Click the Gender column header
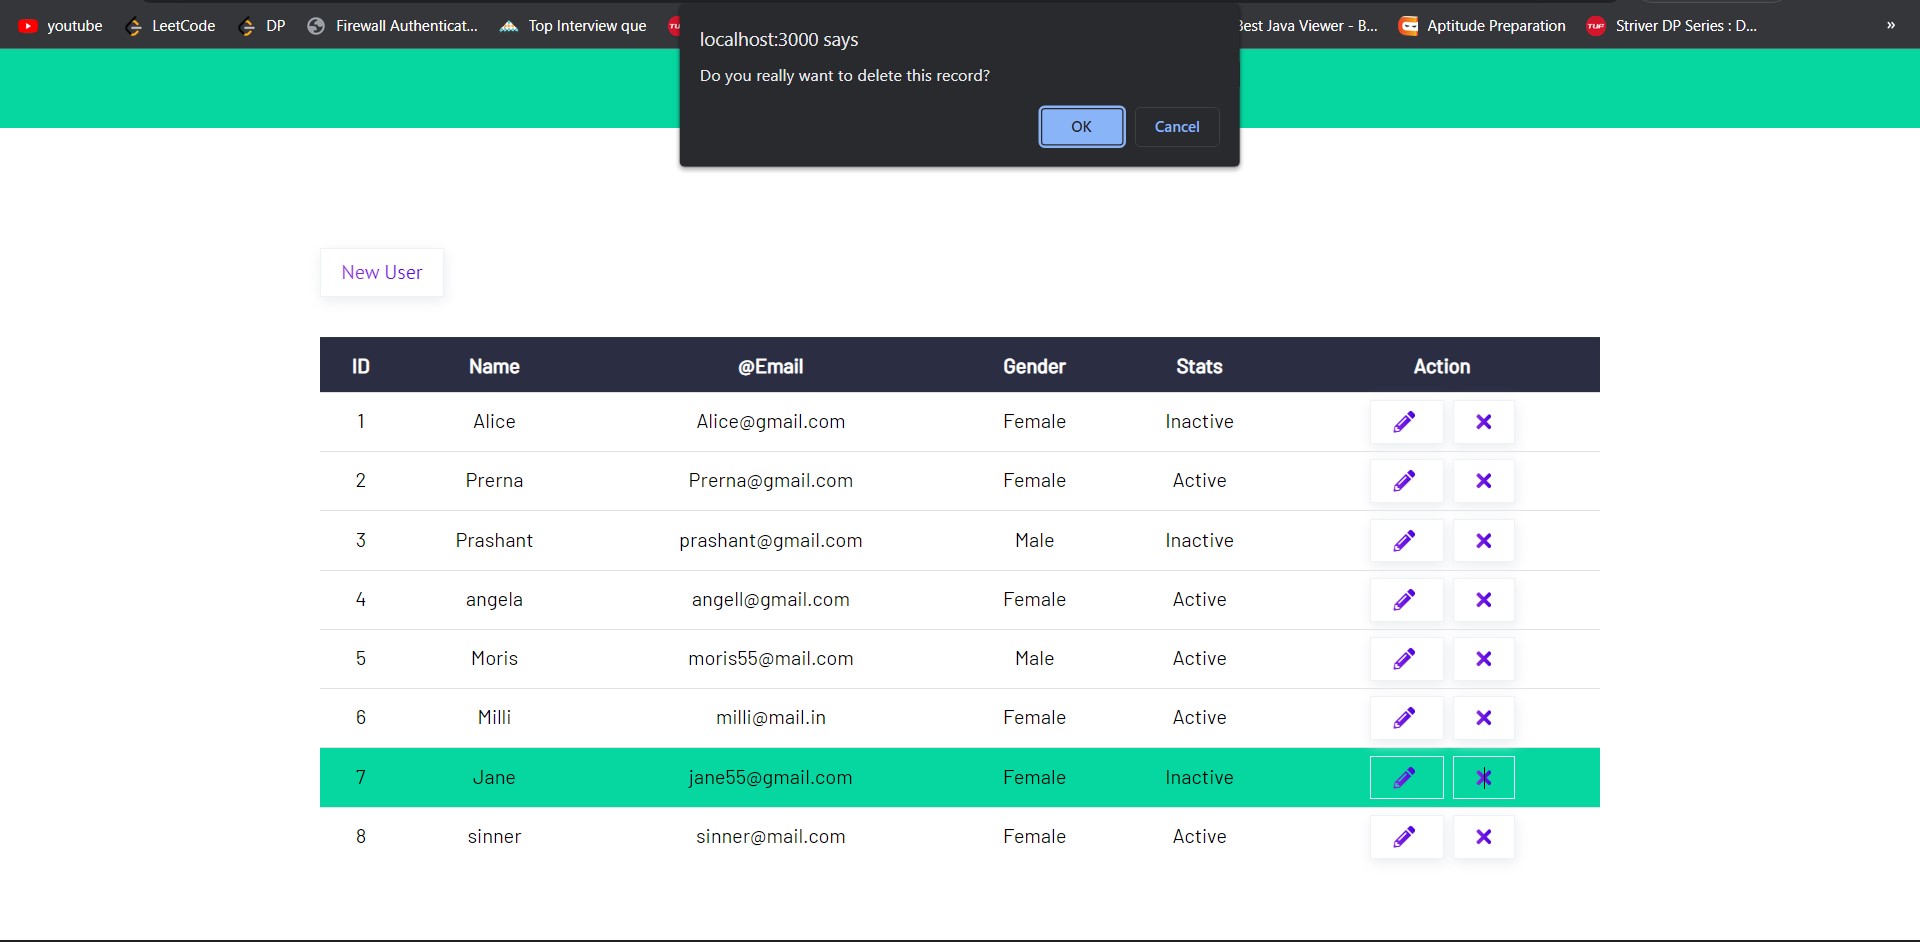The width and height of the screenshot is (1920, 942). point(1035,367)
